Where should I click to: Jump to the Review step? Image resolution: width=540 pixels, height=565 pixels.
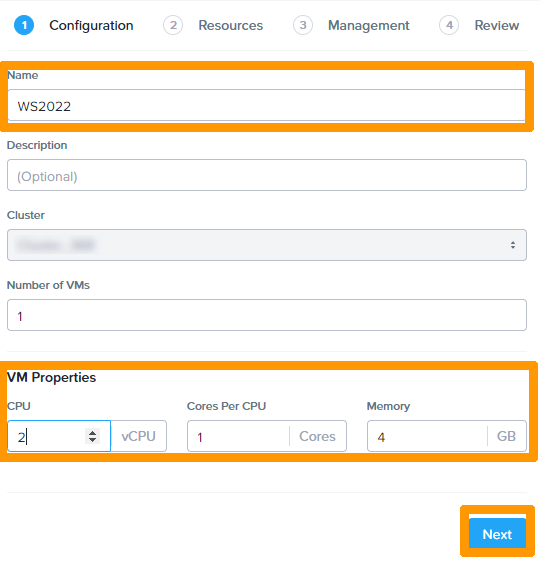pos(496,25)
